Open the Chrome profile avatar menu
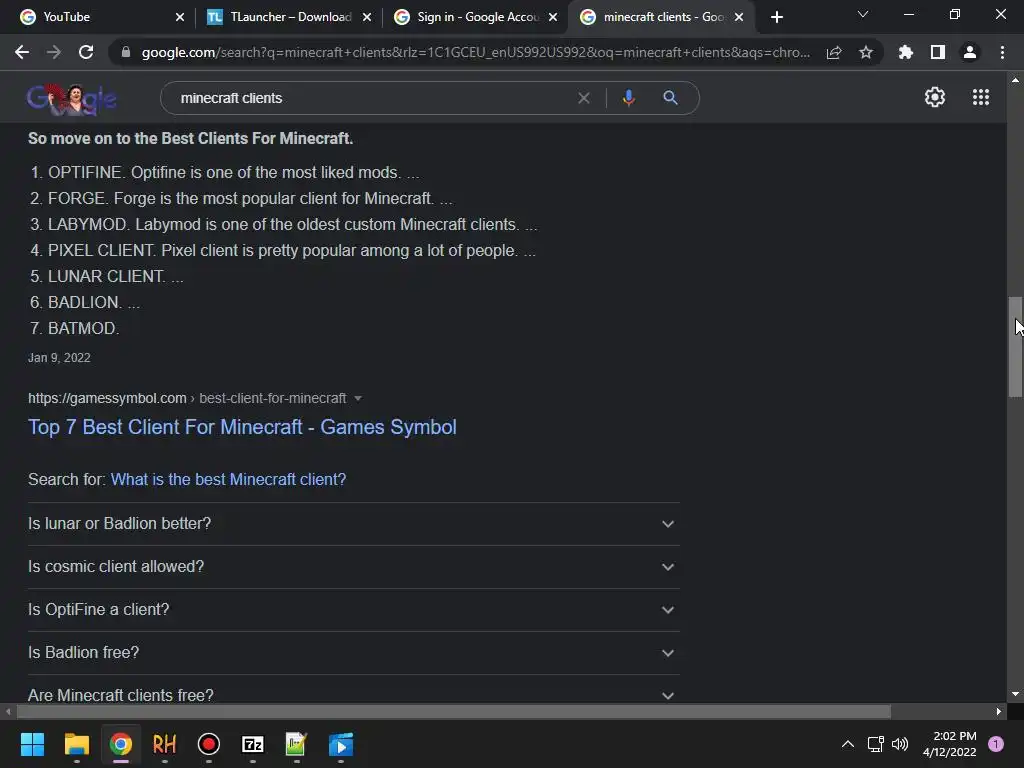 tap(970, 52)
